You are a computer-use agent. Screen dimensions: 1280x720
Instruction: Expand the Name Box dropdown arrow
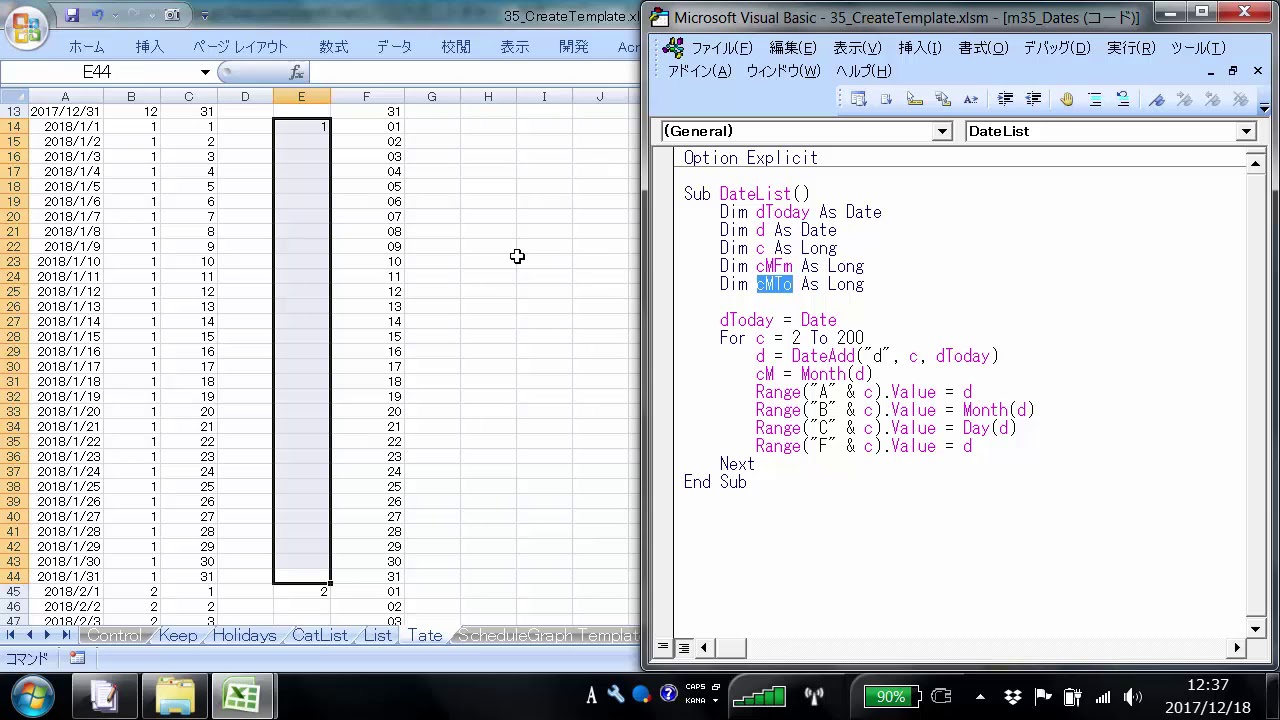(205, 72)
